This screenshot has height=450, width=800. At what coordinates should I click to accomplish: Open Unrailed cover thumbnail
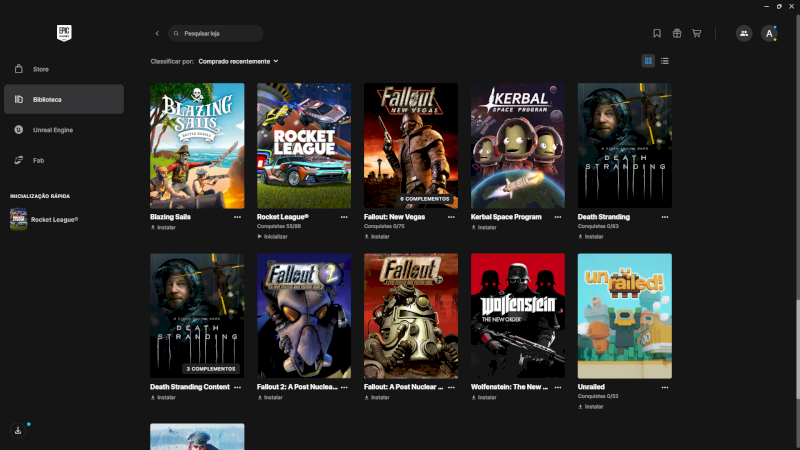624,316
